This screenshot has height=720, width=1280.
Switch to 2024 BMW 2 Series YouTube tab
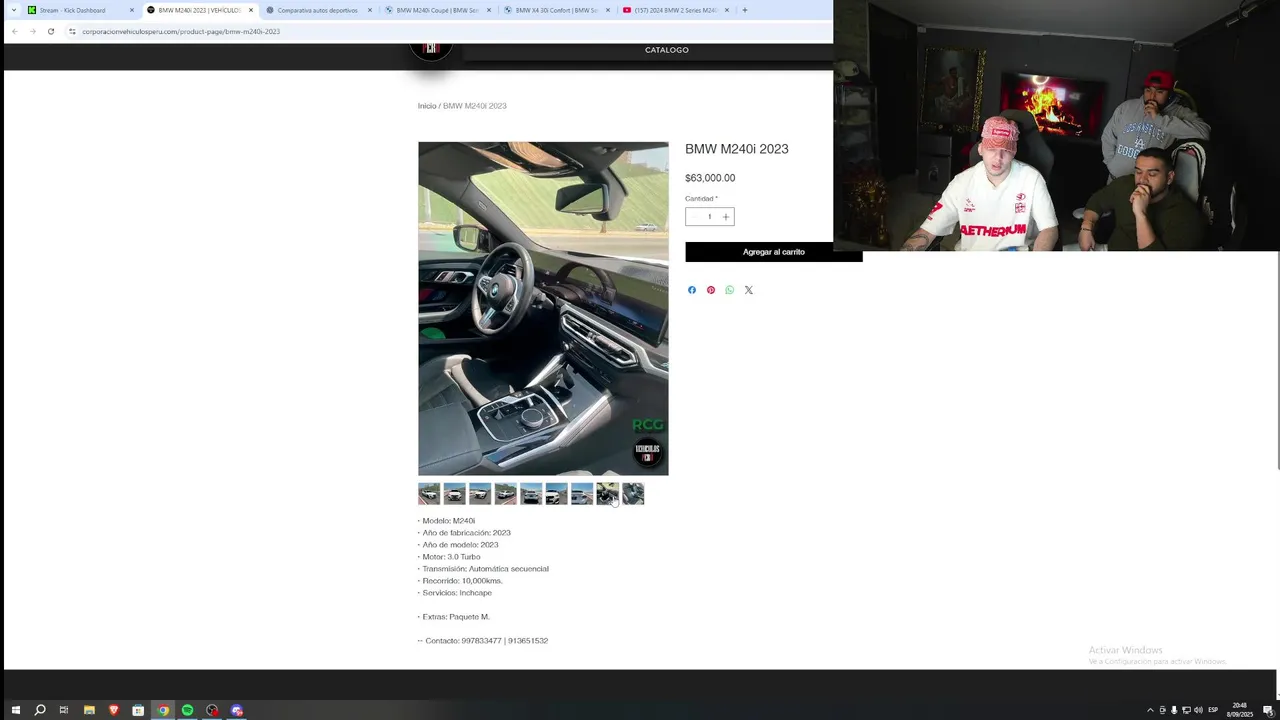[675, 10]
